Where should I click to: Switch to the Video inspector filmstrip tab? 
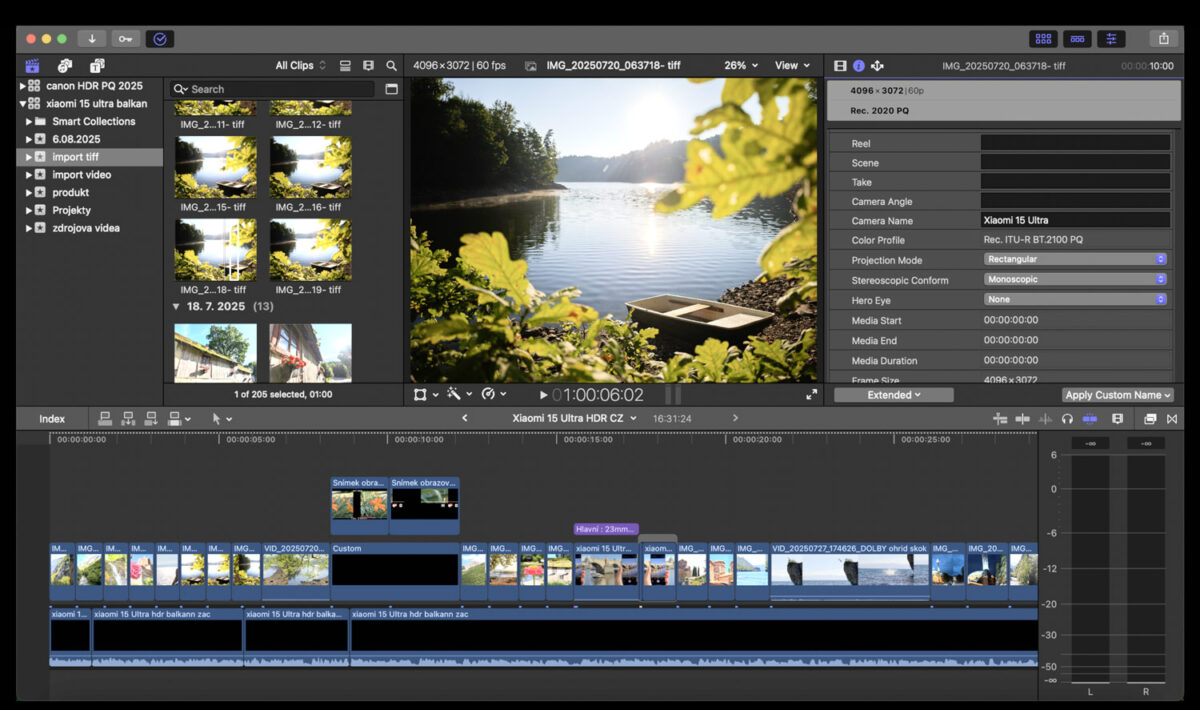tap(841, 66)
